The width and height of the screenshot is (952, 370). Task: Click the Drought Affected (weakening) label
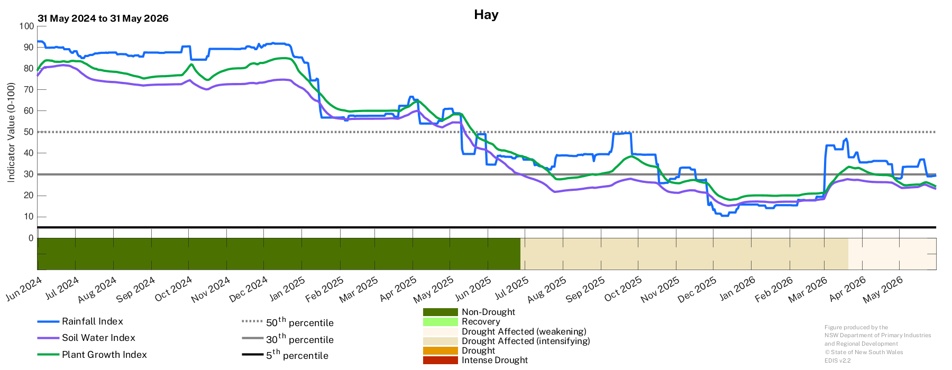[524, 331]
